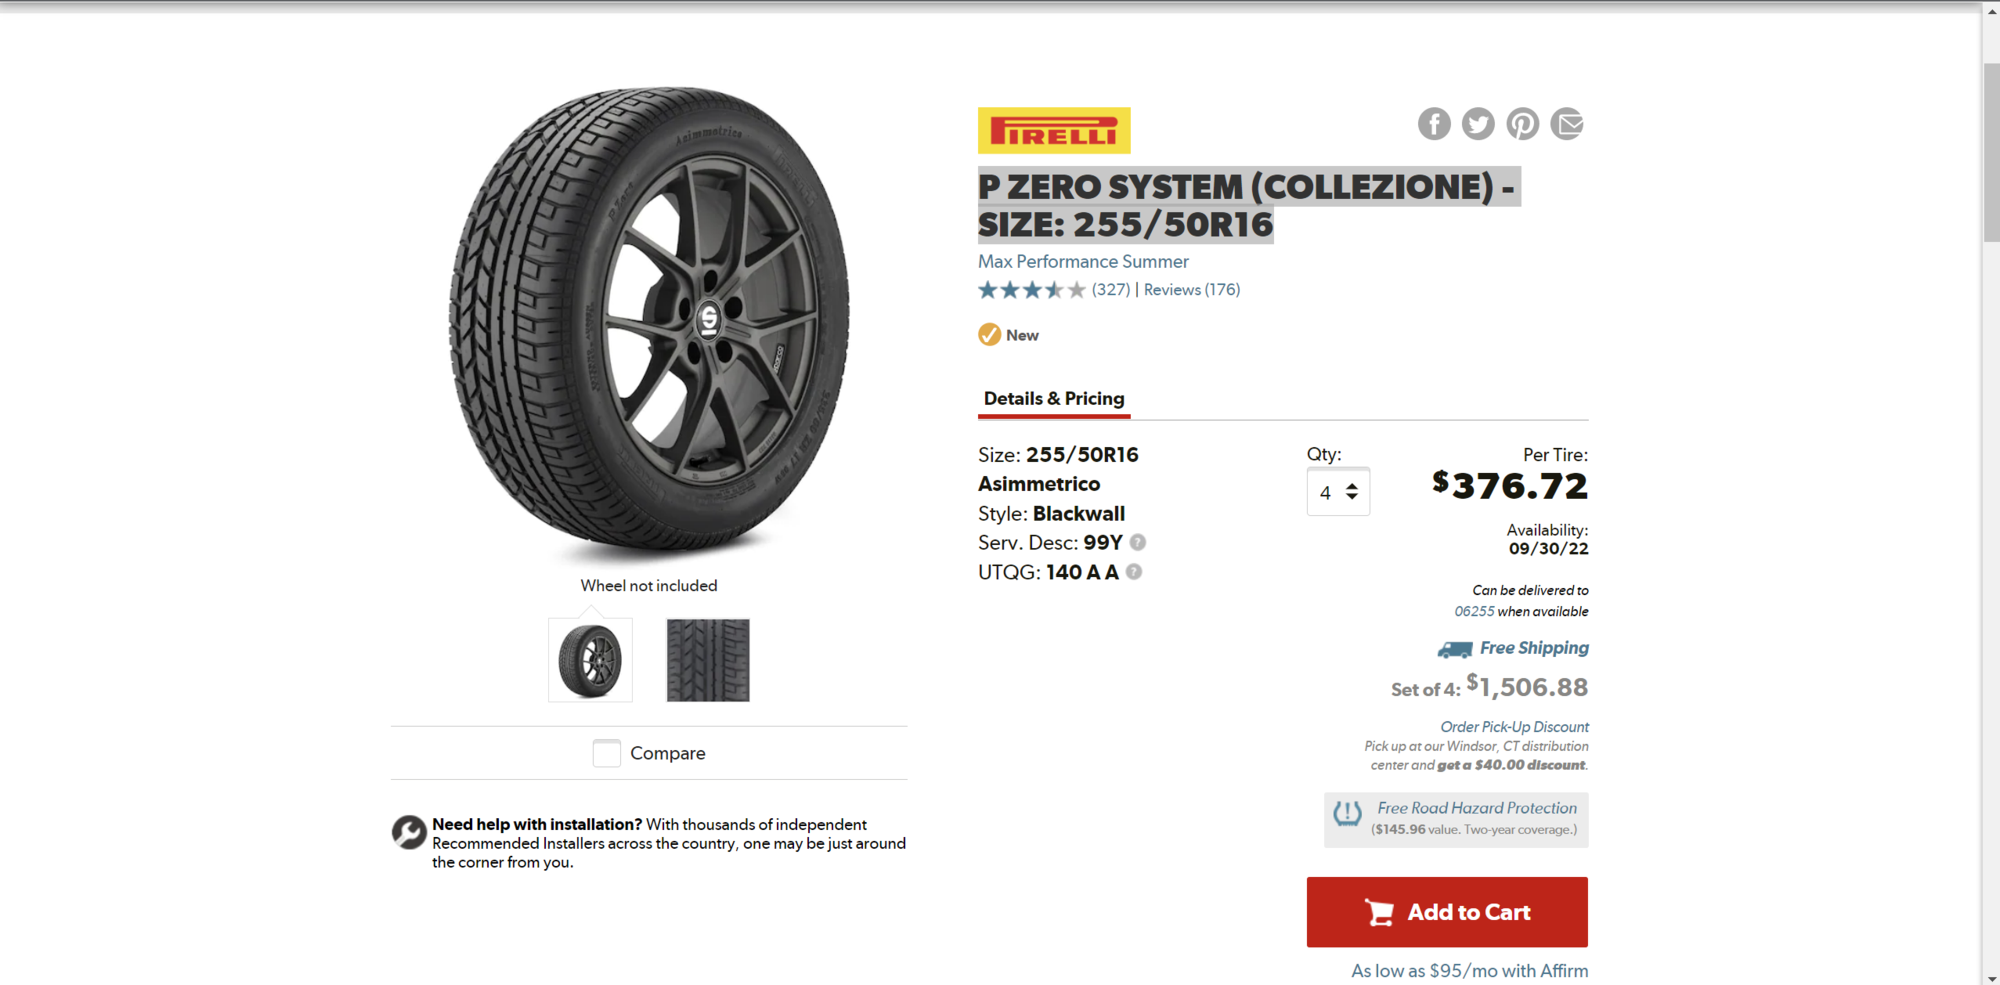Open the Serv. Desc 99Y help tooltip

click(x=1138, y=542)
